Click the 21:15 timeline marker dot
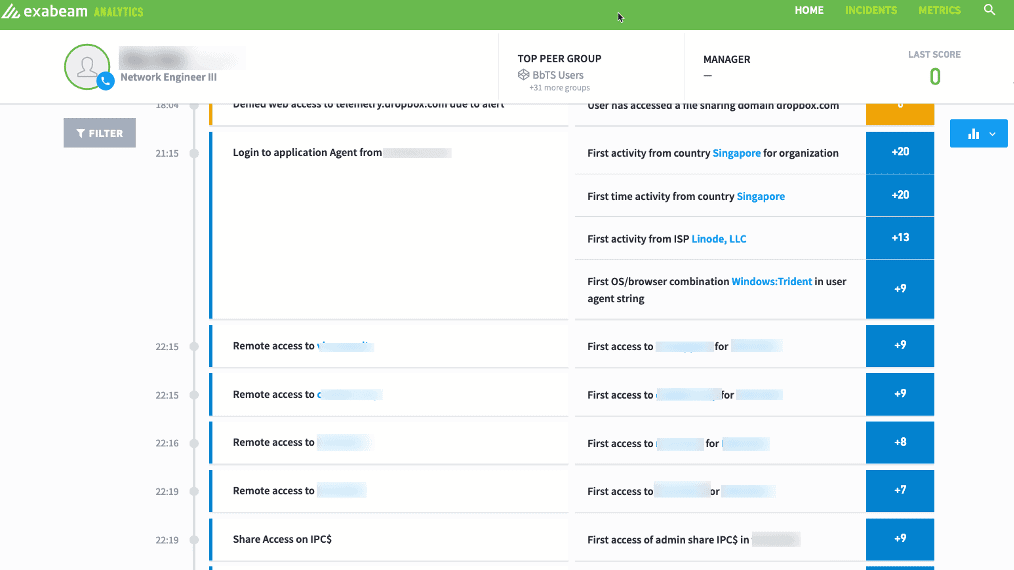Image resolution: width=1014 pixels, height=570 pixels. click(194, 153)
